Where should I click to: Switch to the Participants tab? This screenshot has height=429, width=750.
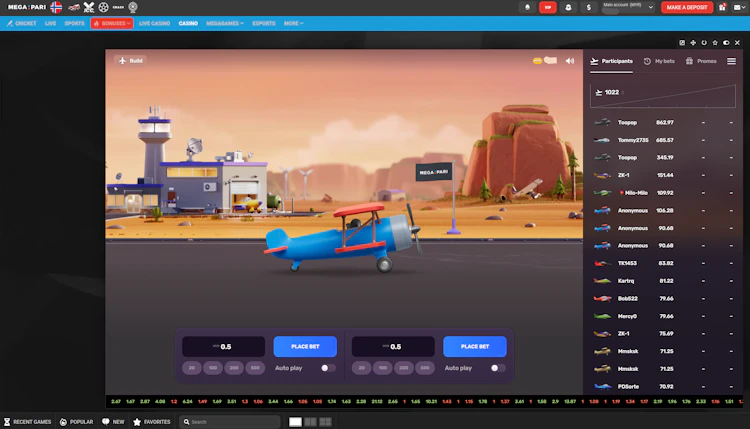[611, 61]
